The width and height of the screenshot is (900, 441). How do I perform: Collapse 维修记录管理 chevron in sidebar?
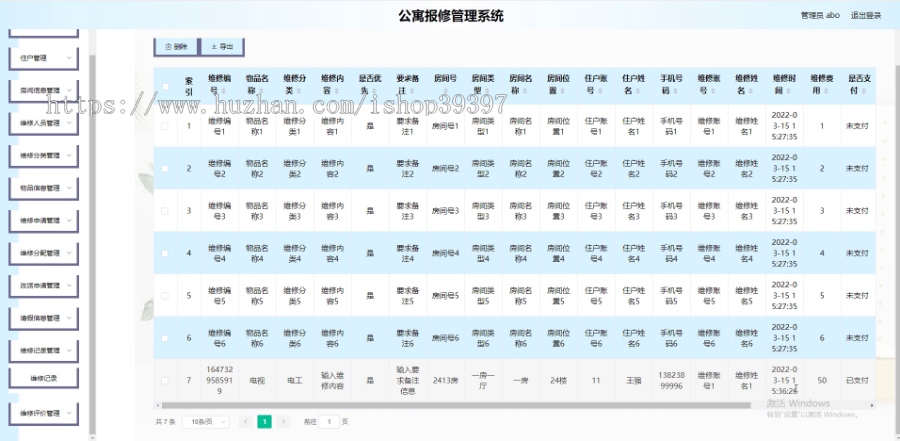tap(69, 350)
